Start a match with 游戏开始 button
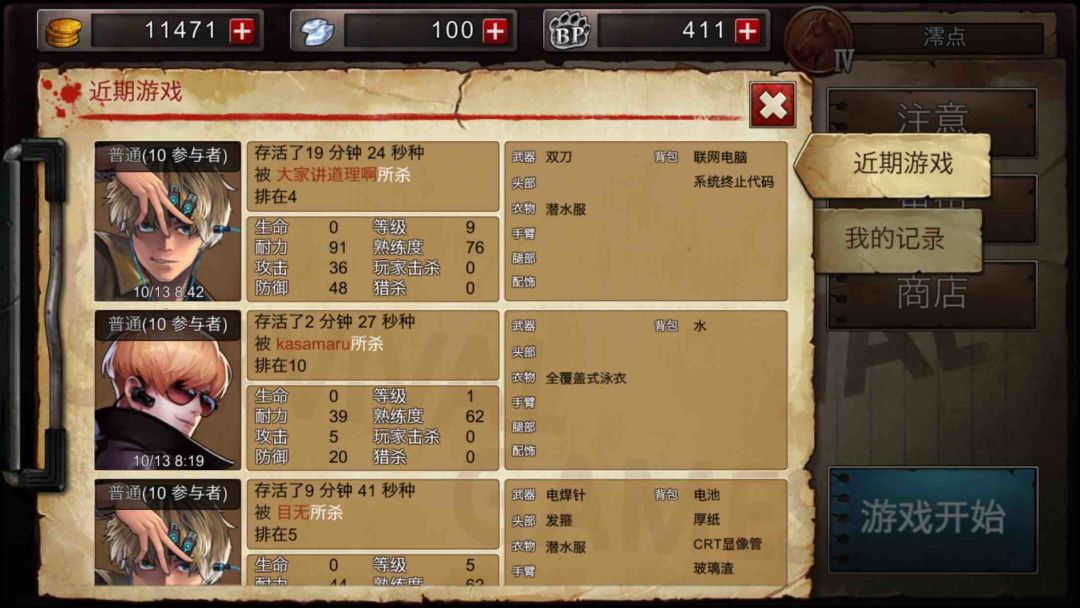Image resolution: width=1080 pixels, height=608 pixels. click(x=933, y=519)
